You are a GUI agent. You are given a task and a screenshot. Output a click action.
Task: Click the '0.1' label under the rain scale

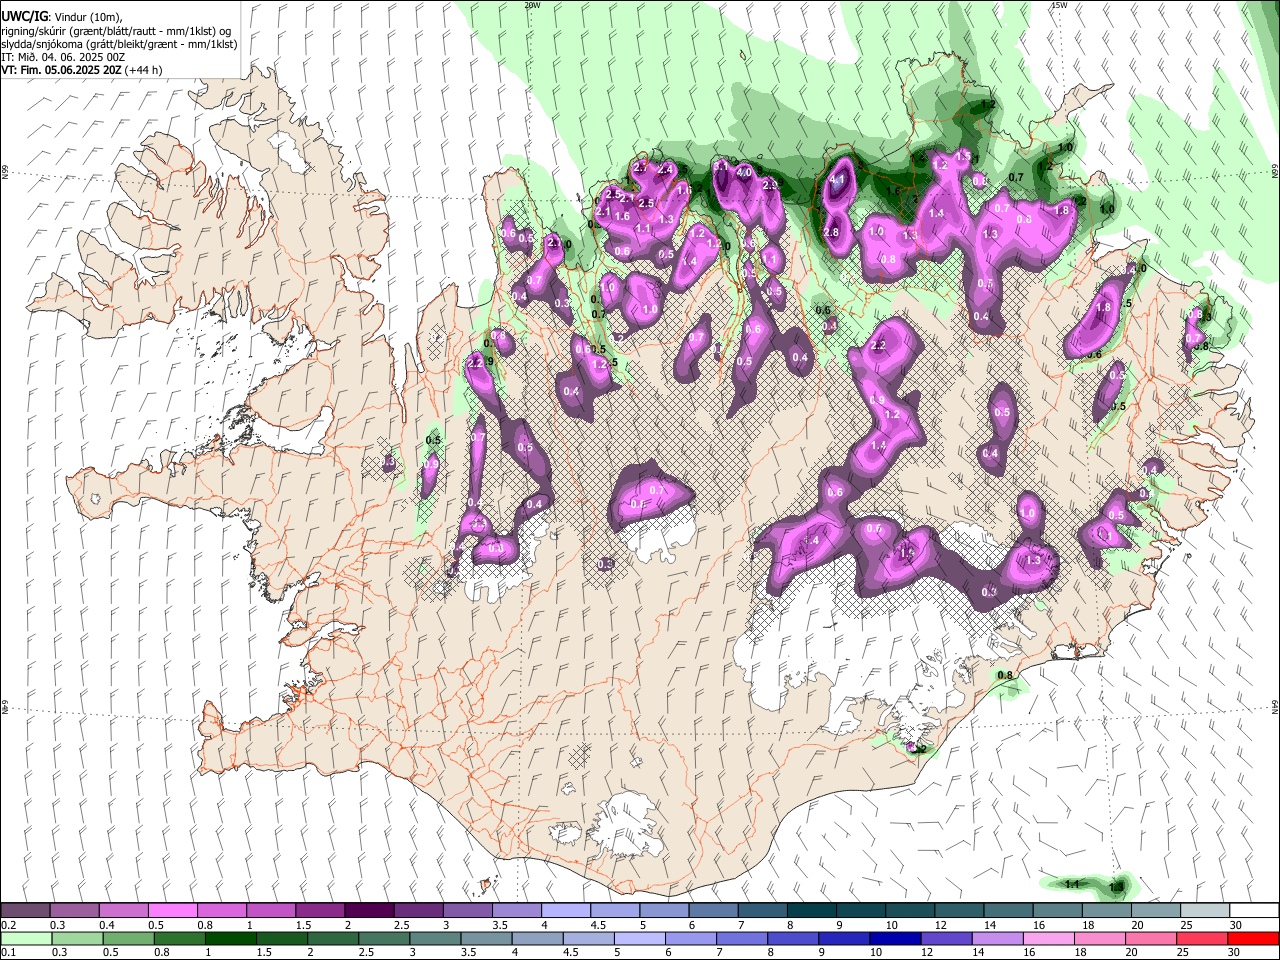pyautogui.click(x=9, y=952)
